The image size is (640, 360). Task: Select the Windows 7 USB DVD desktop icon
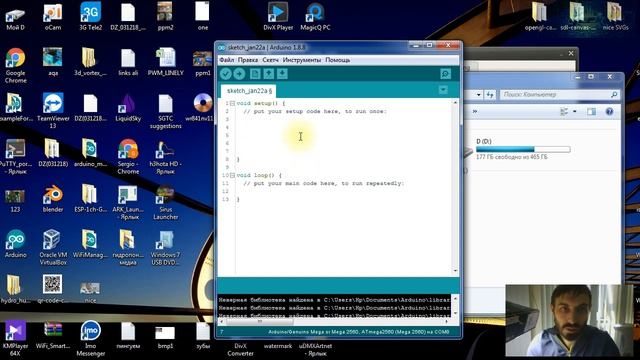click(165, 248)
